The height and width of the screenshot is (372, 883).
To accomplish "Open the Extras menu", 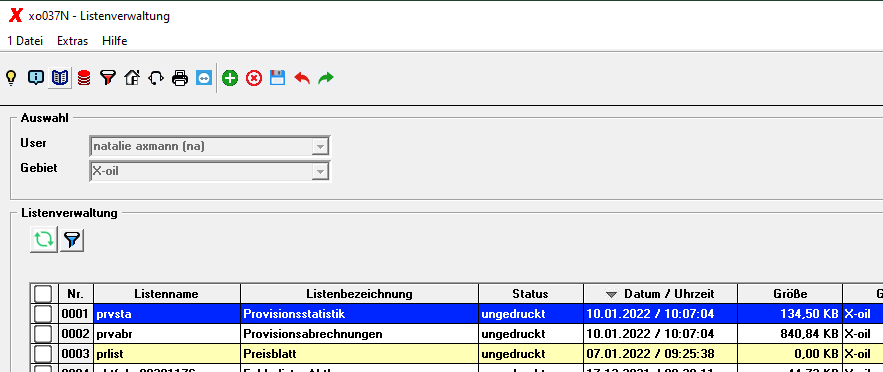I will click(73, 41).
